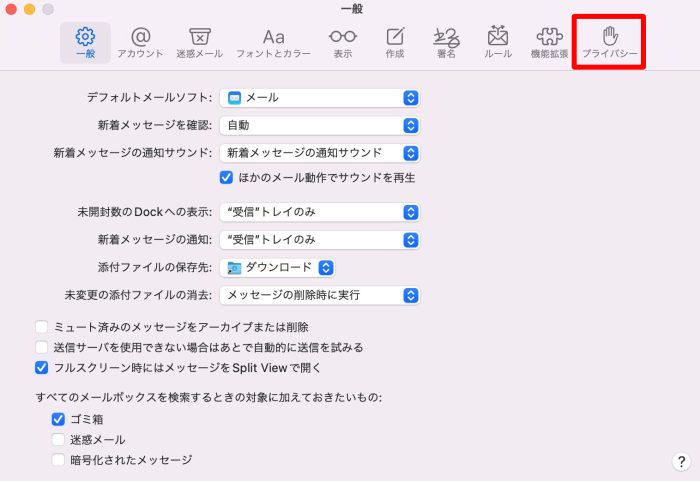
Task: Check the 暗号化されたメッセージ option
Action: tap(58, 460)
